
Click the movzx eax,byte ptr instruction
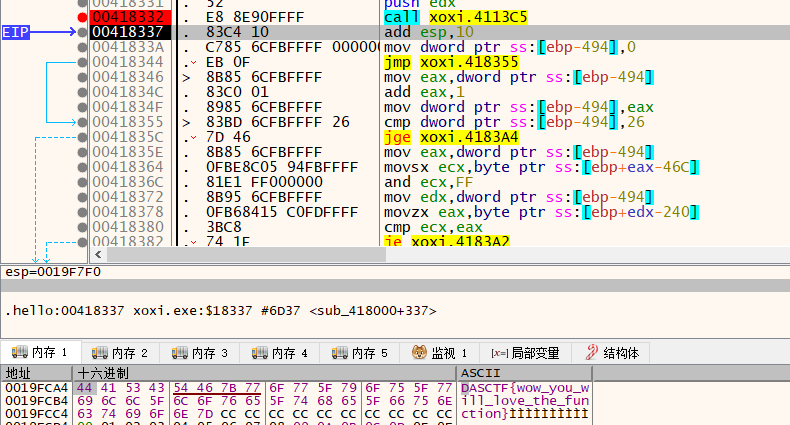pyautogui.click(x=541, y=212)
